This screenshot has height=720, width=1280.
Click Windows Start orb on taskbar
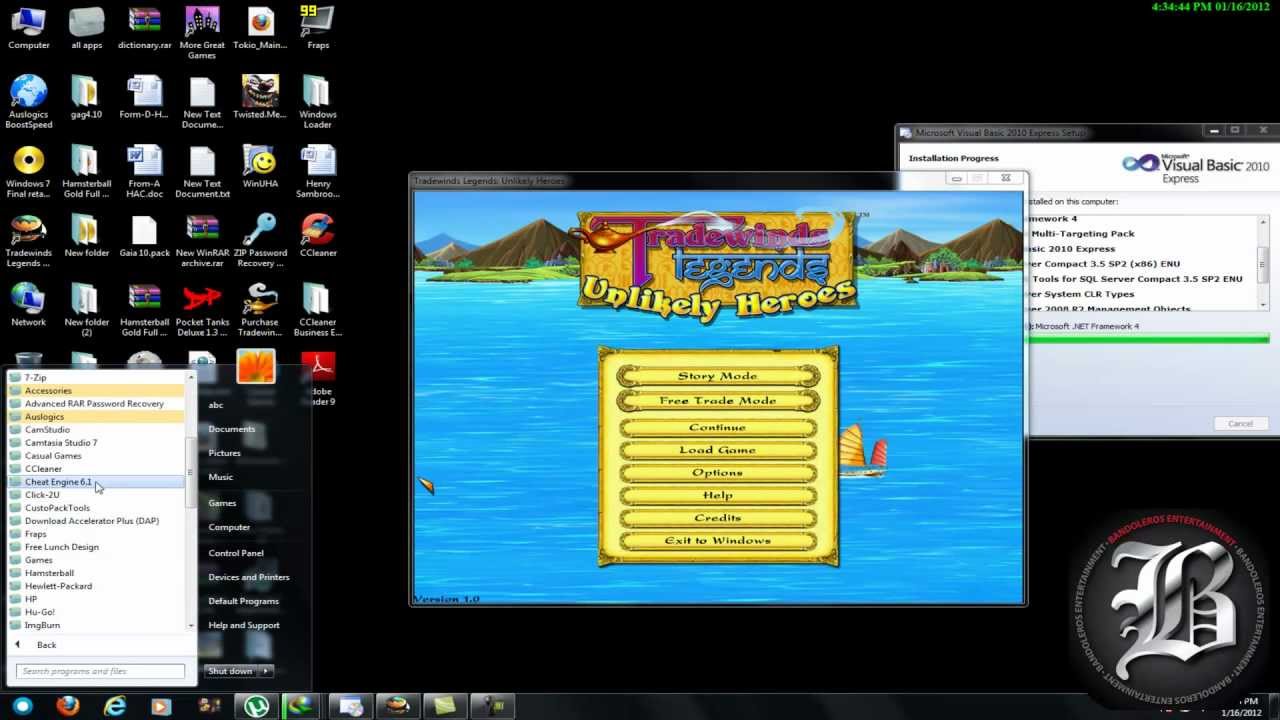(22, 706)
